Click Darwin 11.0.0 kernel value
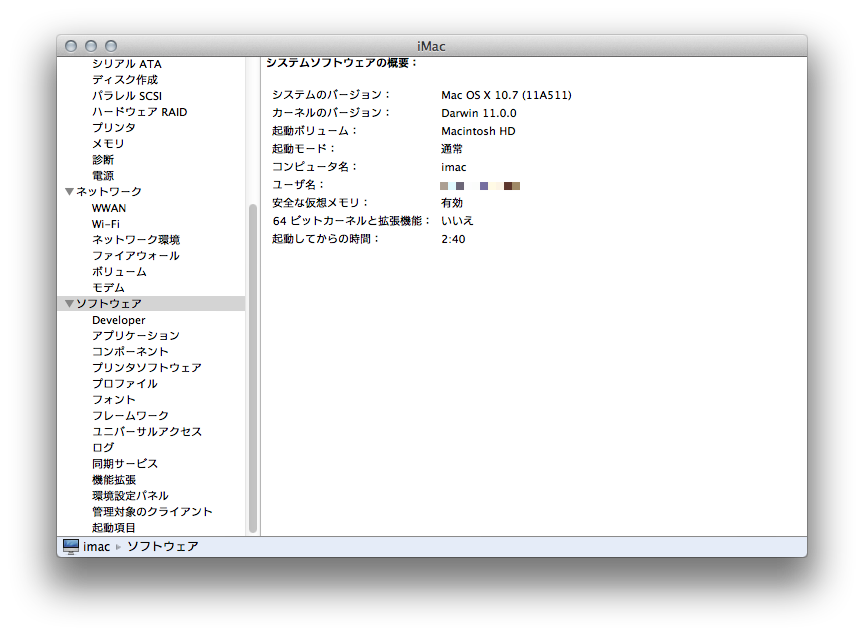The image size is (864, 636). pyautogui.click(x=478, y=113)
